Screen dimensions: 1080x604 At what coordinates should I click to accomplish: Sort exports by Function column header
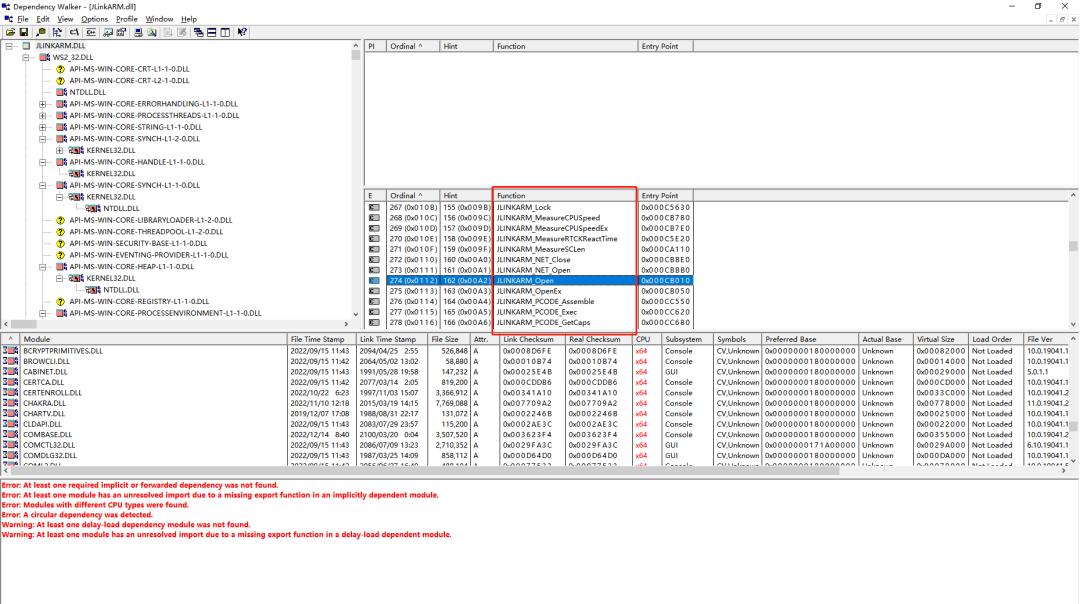(x=565, y=196)
